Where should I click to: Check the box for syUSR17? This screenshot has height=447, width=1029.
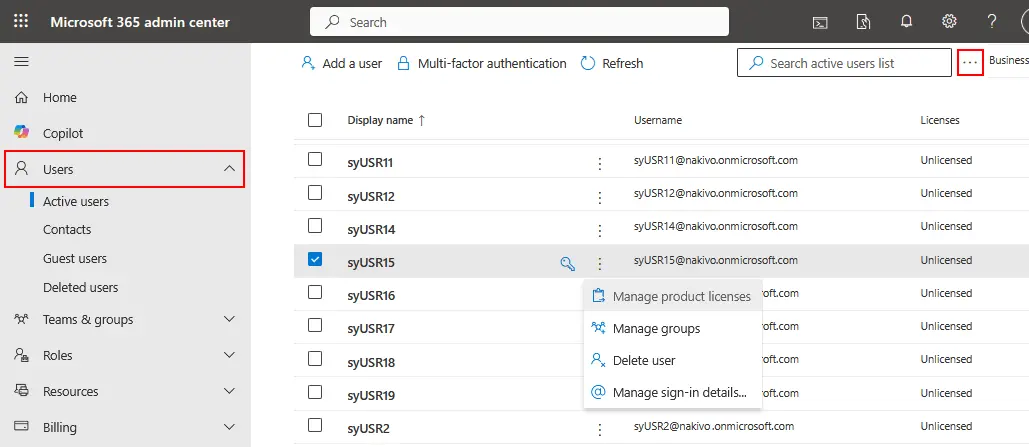315,325
